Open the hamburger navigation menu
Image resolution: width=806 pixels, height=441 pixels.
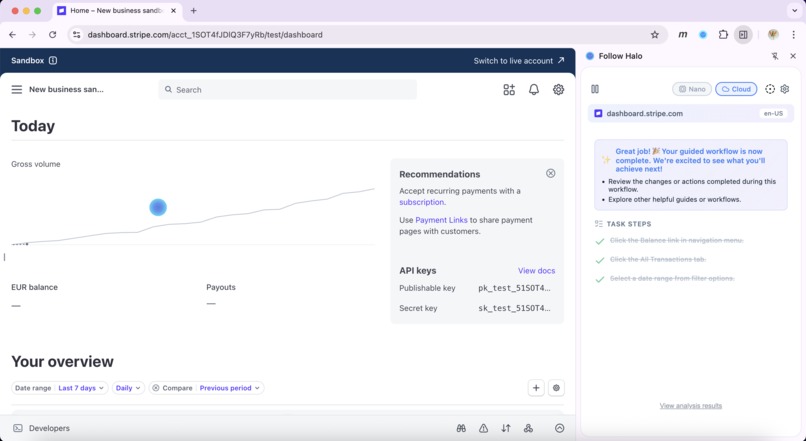point(17,89)
